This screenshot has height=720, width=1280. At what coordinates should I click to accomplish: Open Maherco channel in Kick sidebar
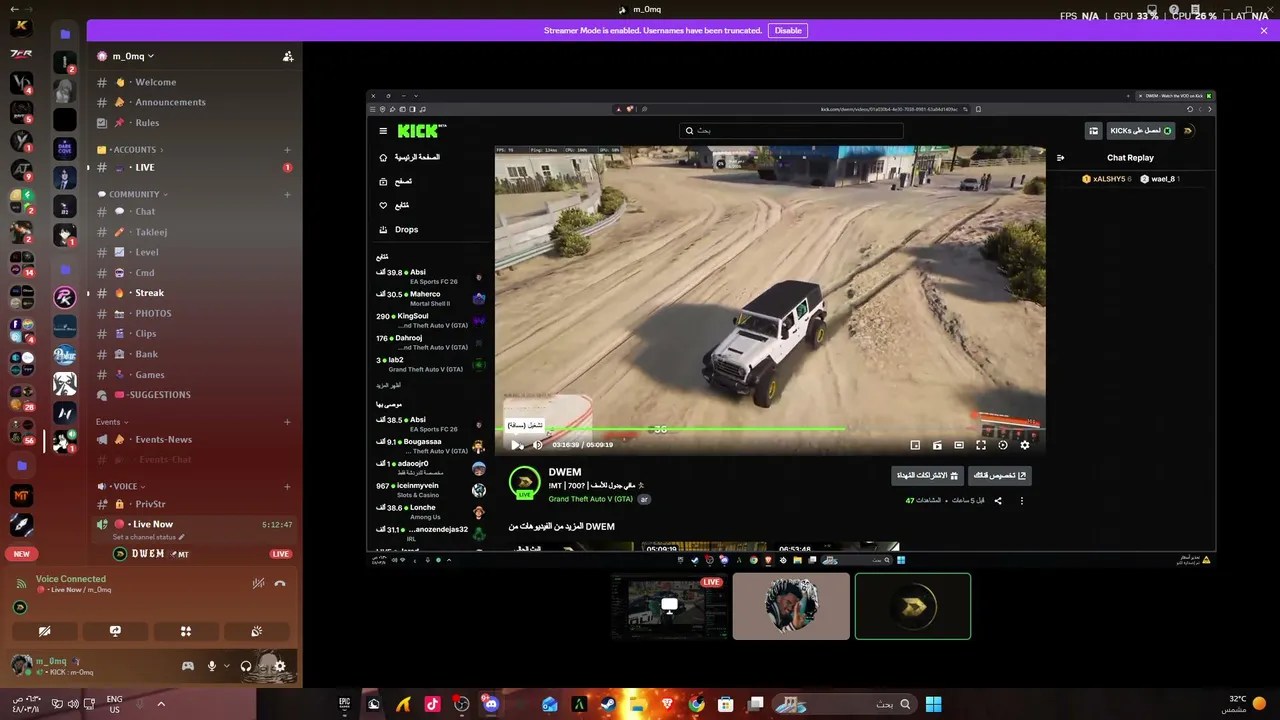pyautogui.click(x=430, y=298)
